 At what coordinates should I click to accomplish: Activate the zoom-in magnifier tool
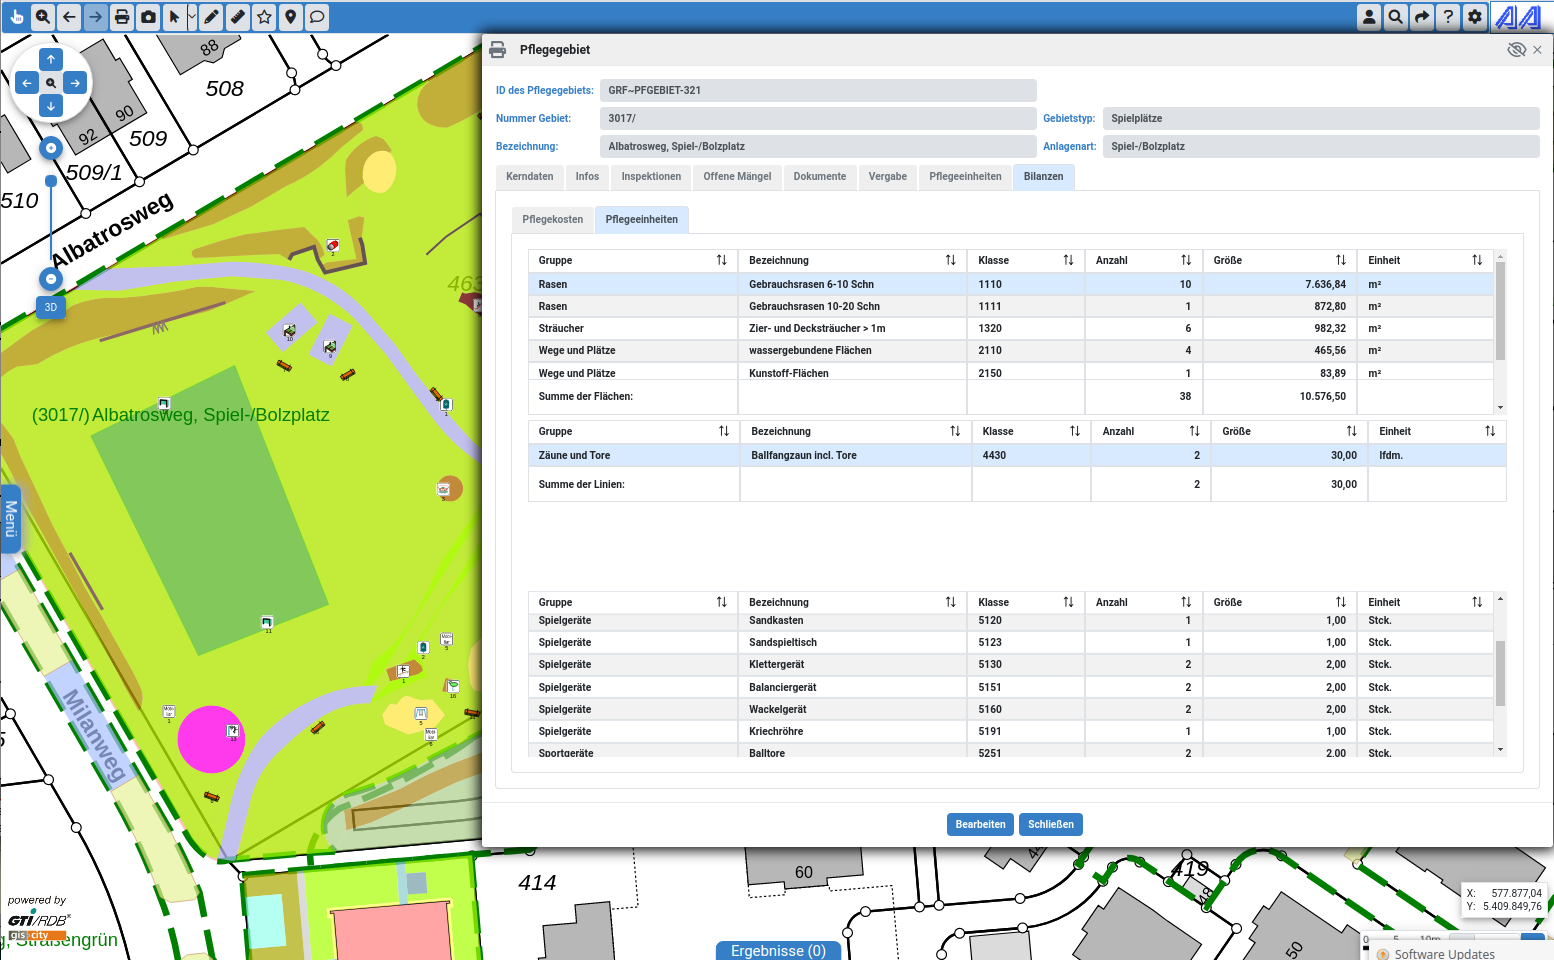[x=43, y=17]
